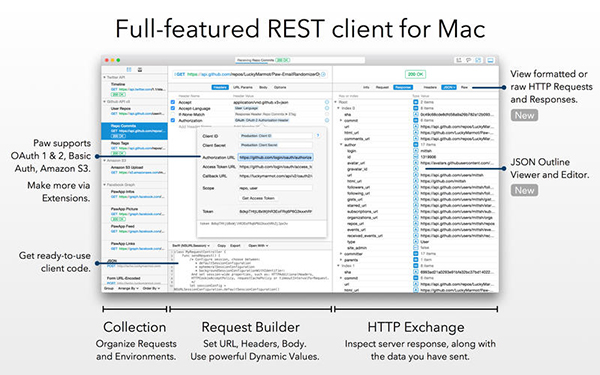Click the highlighted blue layout icon in toolbar
Screen dimensions: 600x375
tap(478, 60)
